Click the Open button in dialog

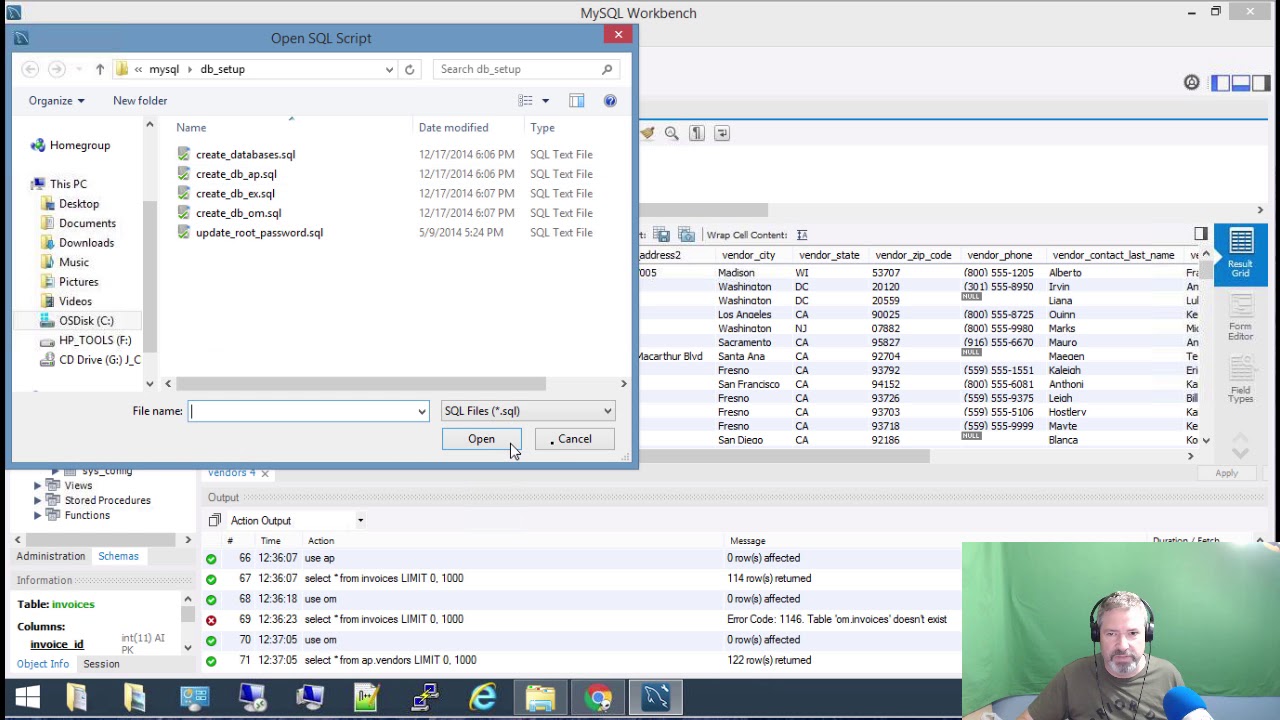click(x=481, y=439)
